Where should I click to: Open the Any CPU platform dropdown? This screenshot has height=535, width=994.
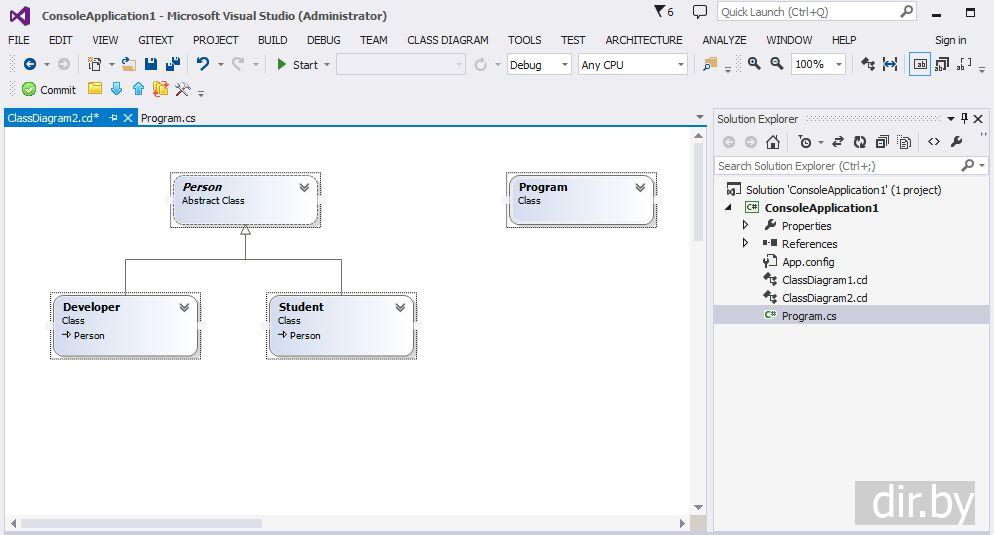pos(633,64)
